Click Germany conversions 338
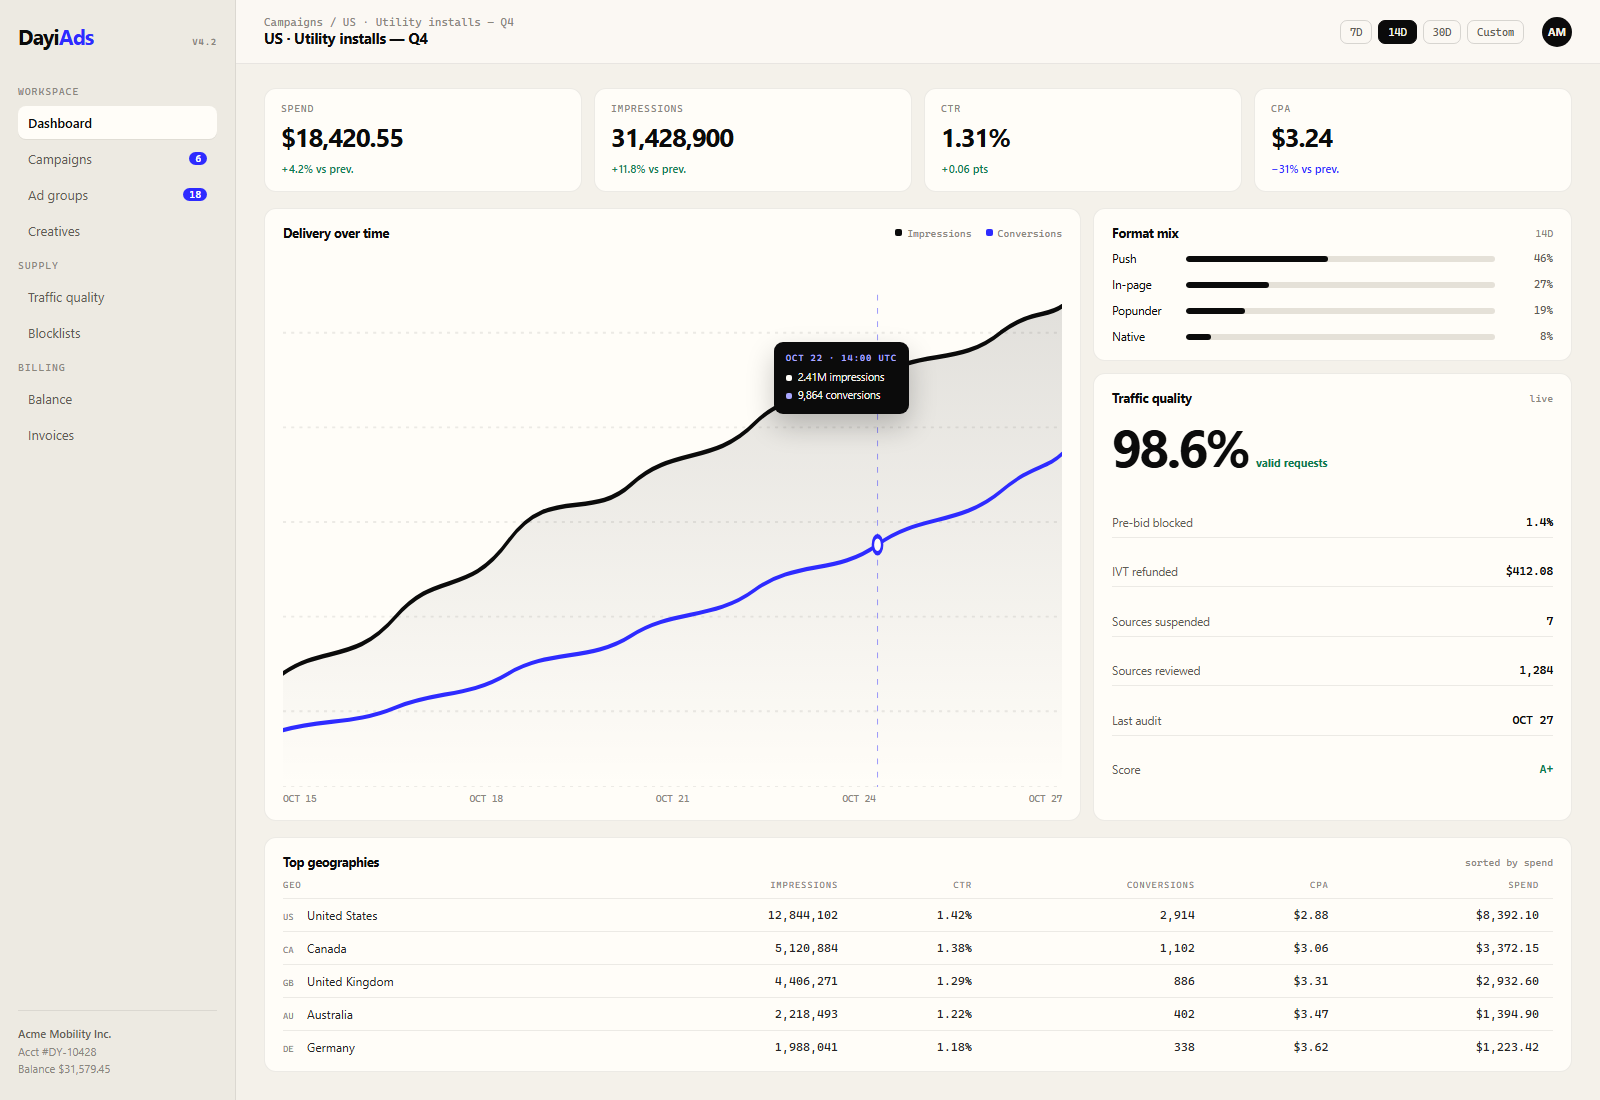The width and height of the screenshot is (1600, 1100). [1184, 1047]
